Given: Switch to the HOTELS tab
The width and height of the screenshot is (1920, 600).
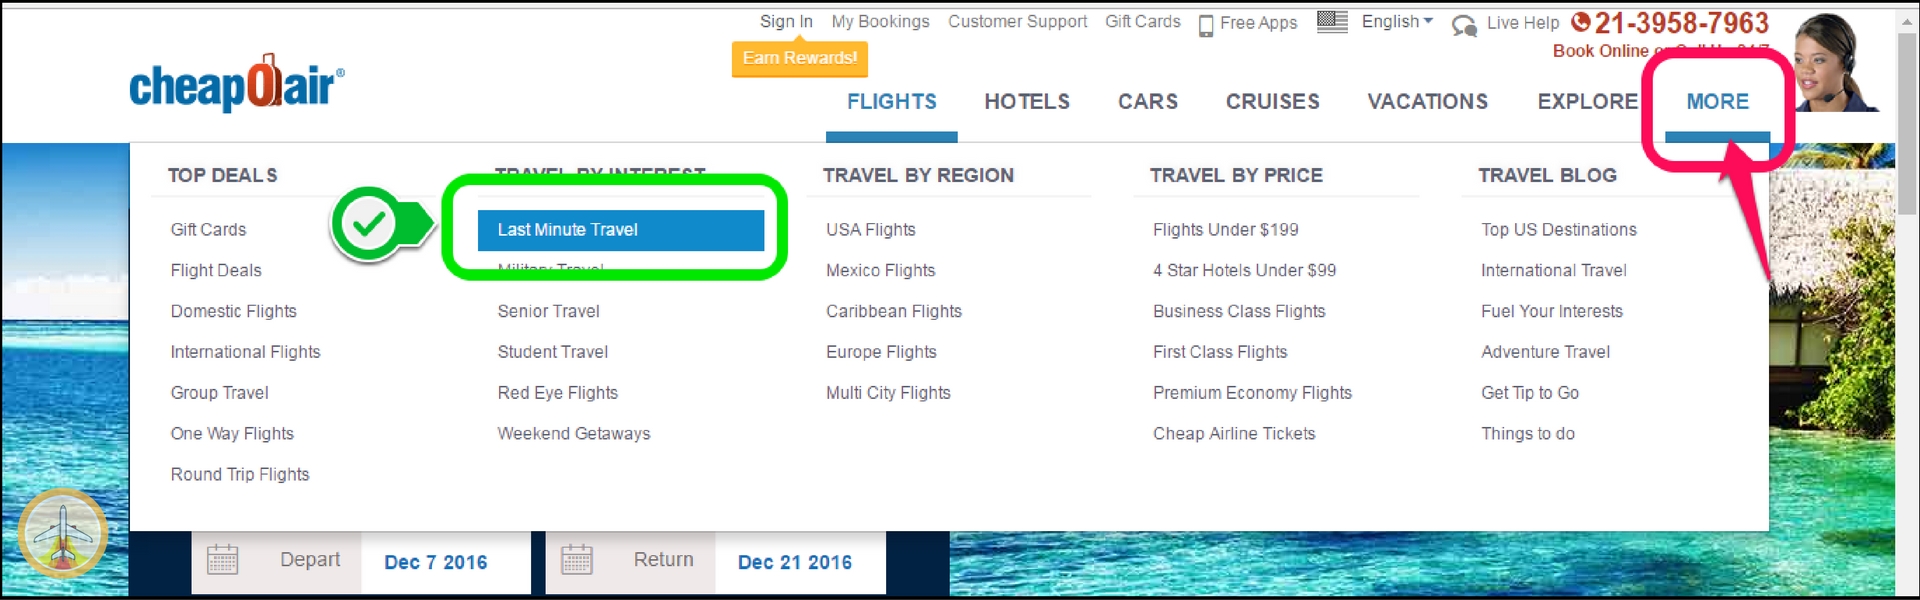Looking at the screenshot, I should 1027,102.
